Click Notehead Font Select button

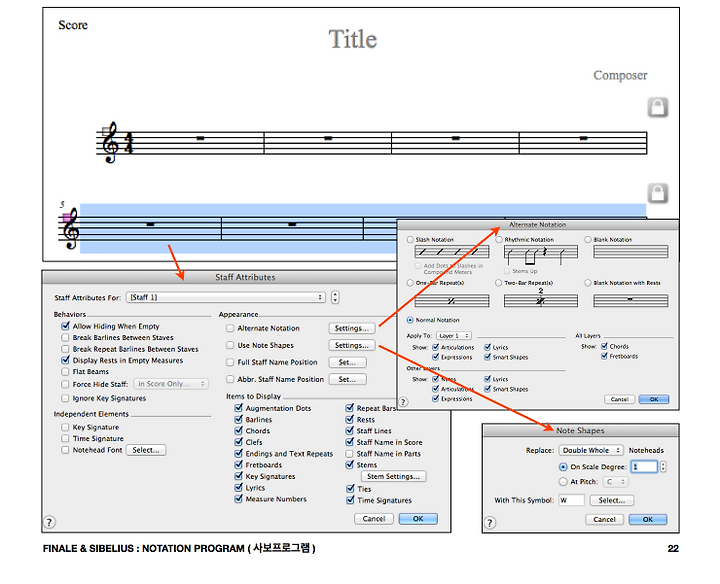coord(146,450)
